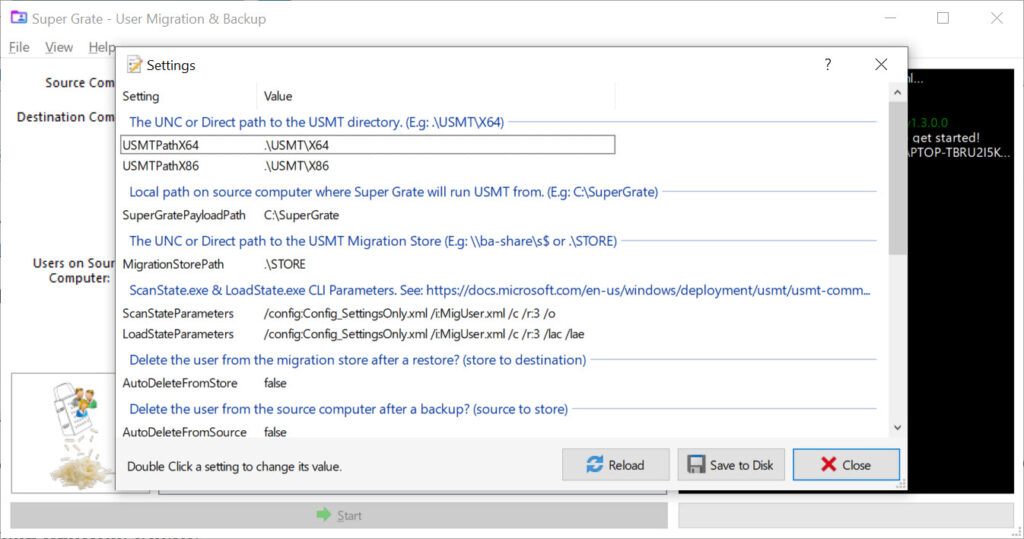Click the Start button in main window

[x=339, y=515]
